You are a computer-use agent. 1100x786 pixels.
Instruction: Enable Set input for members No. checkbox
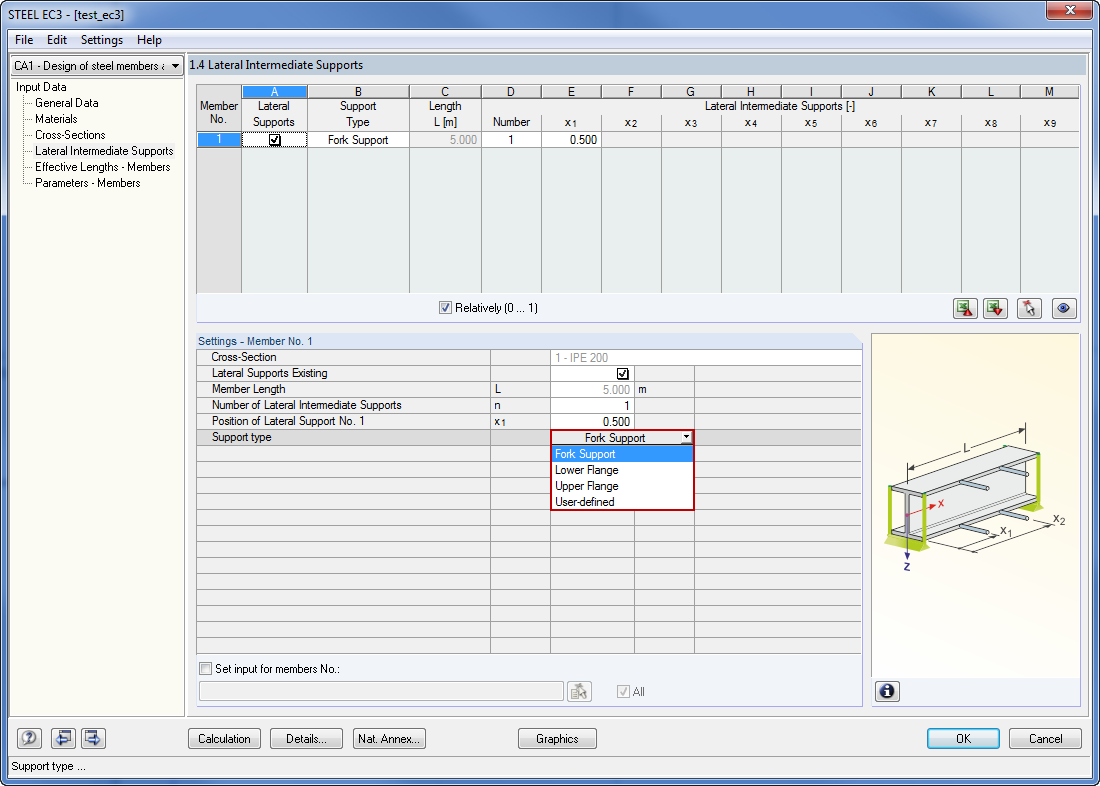[x=206, y=669]
